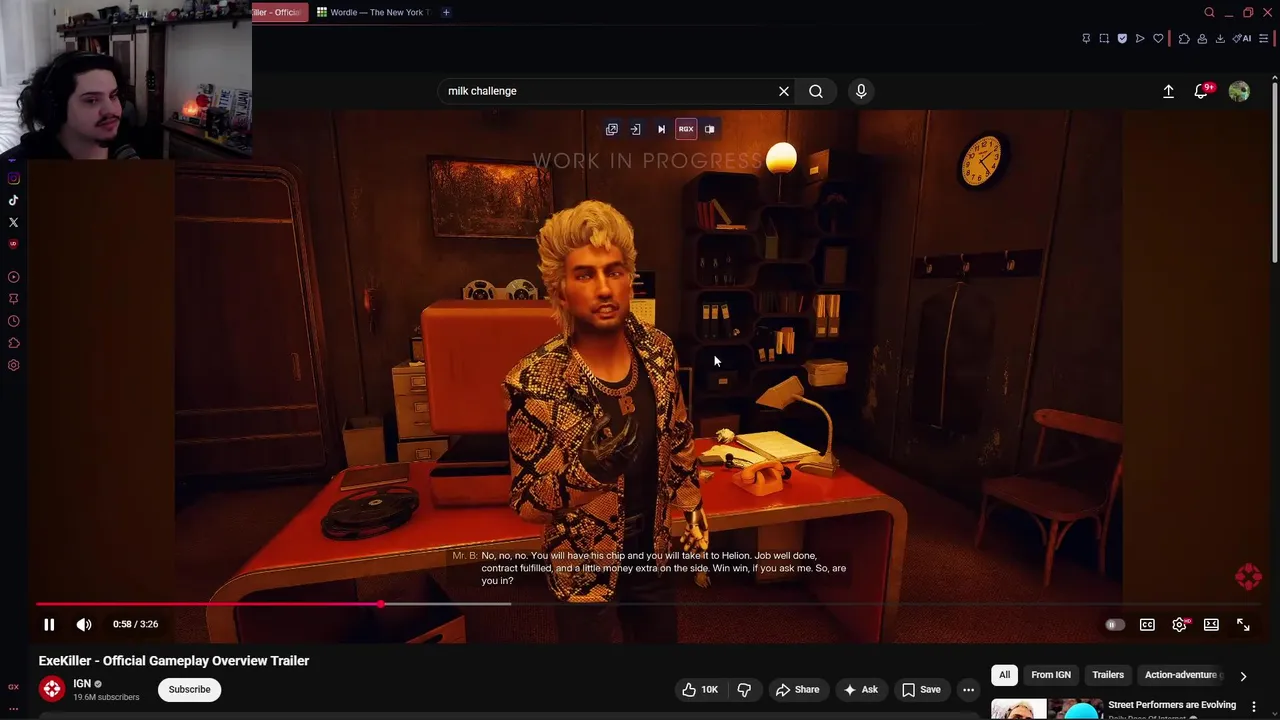Switch to the Wordle New York Times tab
Viewport: 1280px width, 720px height.
(x=372, y=12)
